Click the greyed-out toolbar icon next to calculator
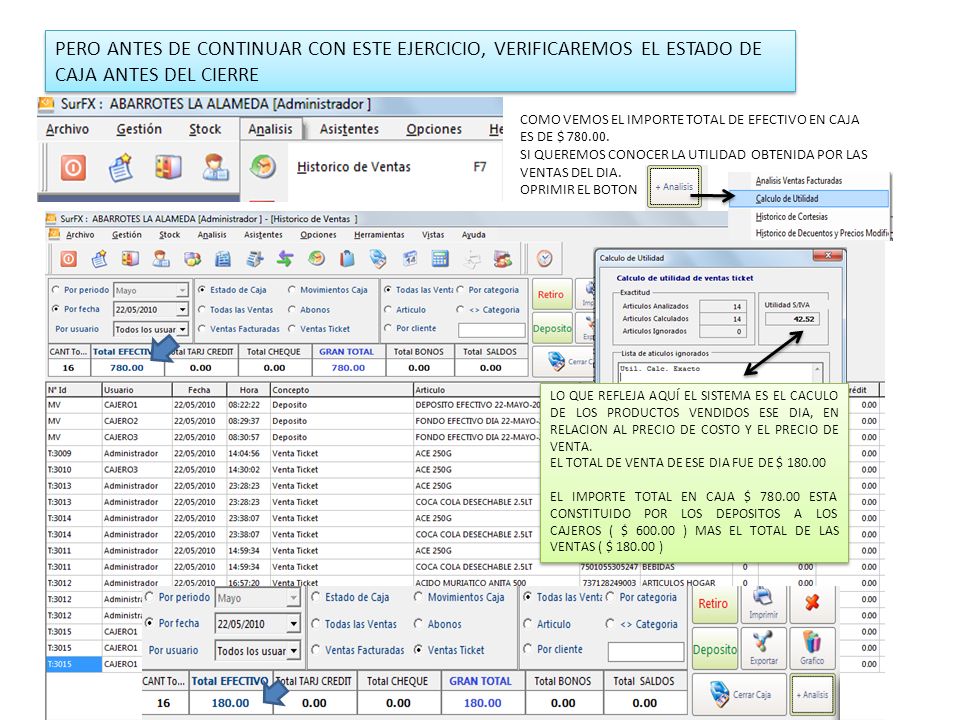 coord(472,259)
